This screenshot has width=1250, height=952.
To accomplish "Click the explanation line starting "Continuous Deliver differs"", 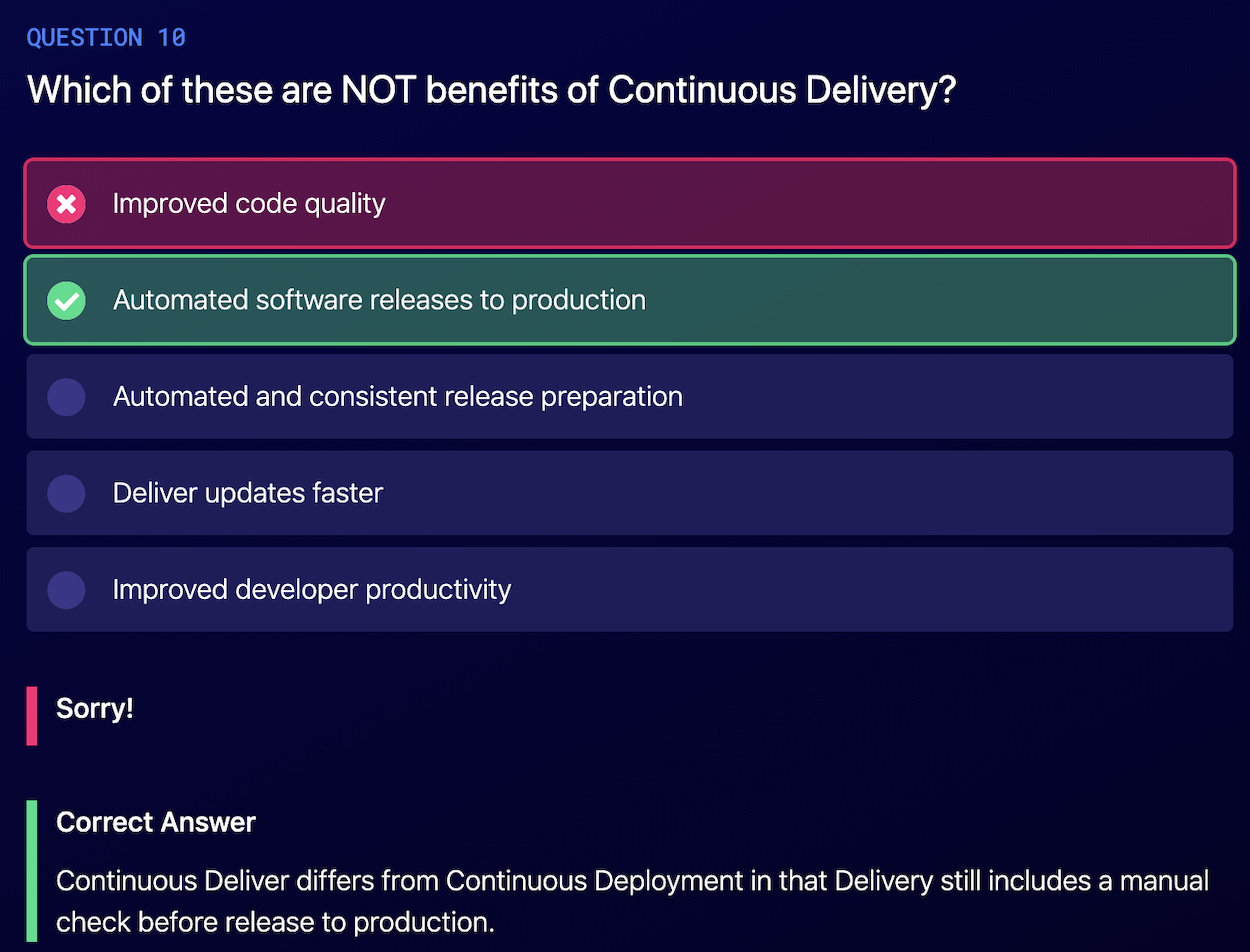I will (x=632, y=881).
